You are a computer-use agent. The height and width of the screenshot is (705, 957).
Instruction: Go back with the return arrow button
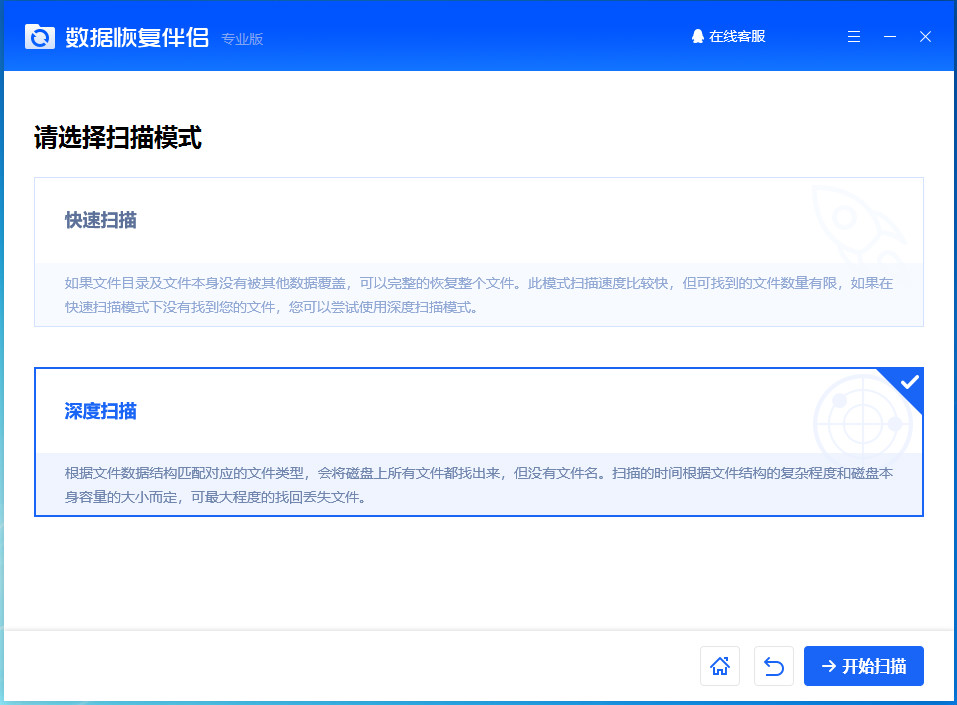click(774, 666)
